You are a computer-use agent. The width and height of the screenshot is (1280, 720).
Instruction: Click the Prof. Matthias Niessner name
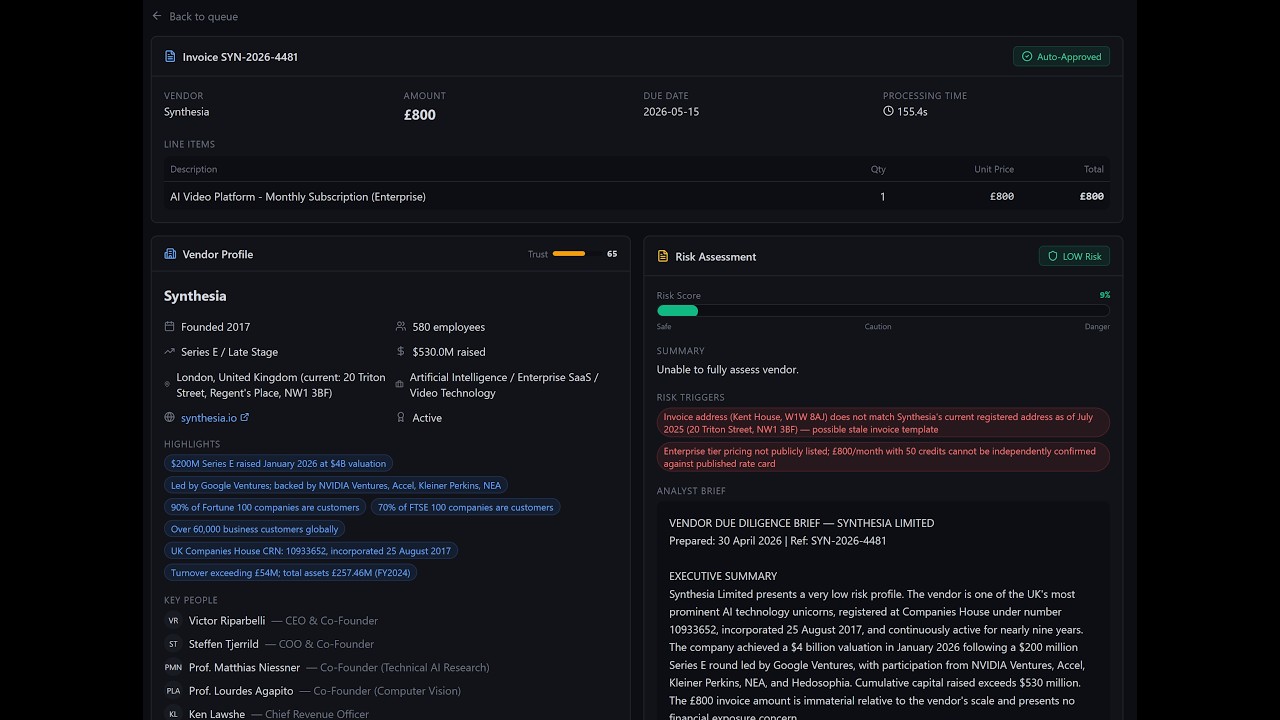tap(245, 668)
